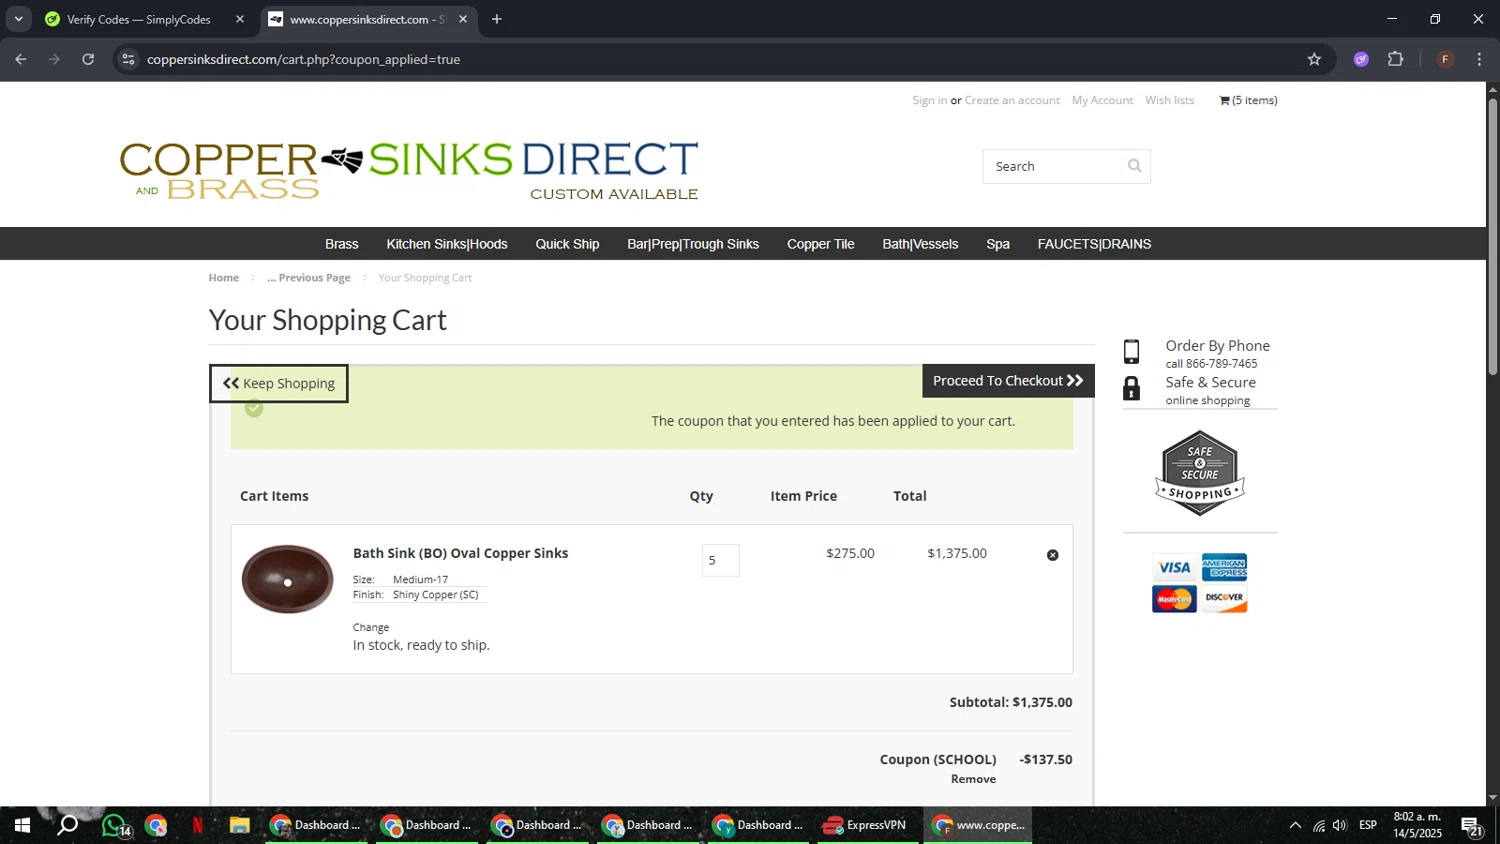View site information icon in the address bar
This screenshot has width=1500, height=844.
pyautogui.click(x=128, y=59)
